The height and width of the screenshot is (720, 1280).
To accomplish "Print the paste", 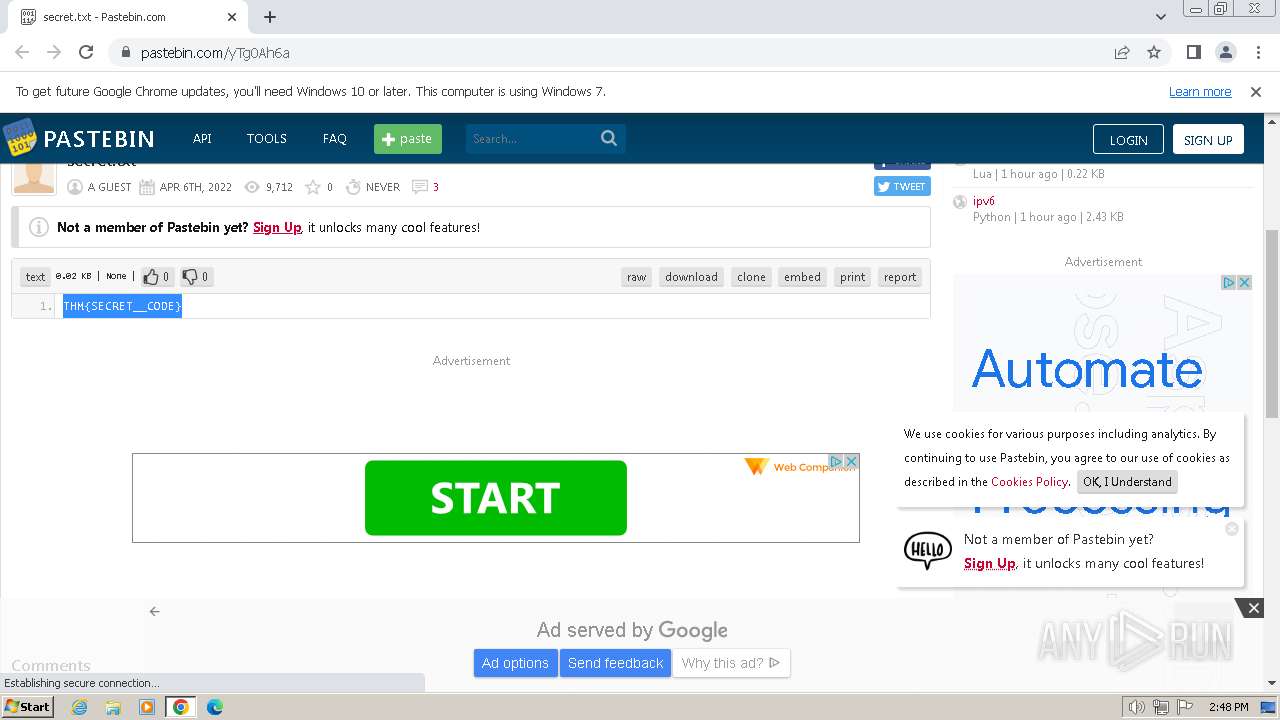I will 853,277.
